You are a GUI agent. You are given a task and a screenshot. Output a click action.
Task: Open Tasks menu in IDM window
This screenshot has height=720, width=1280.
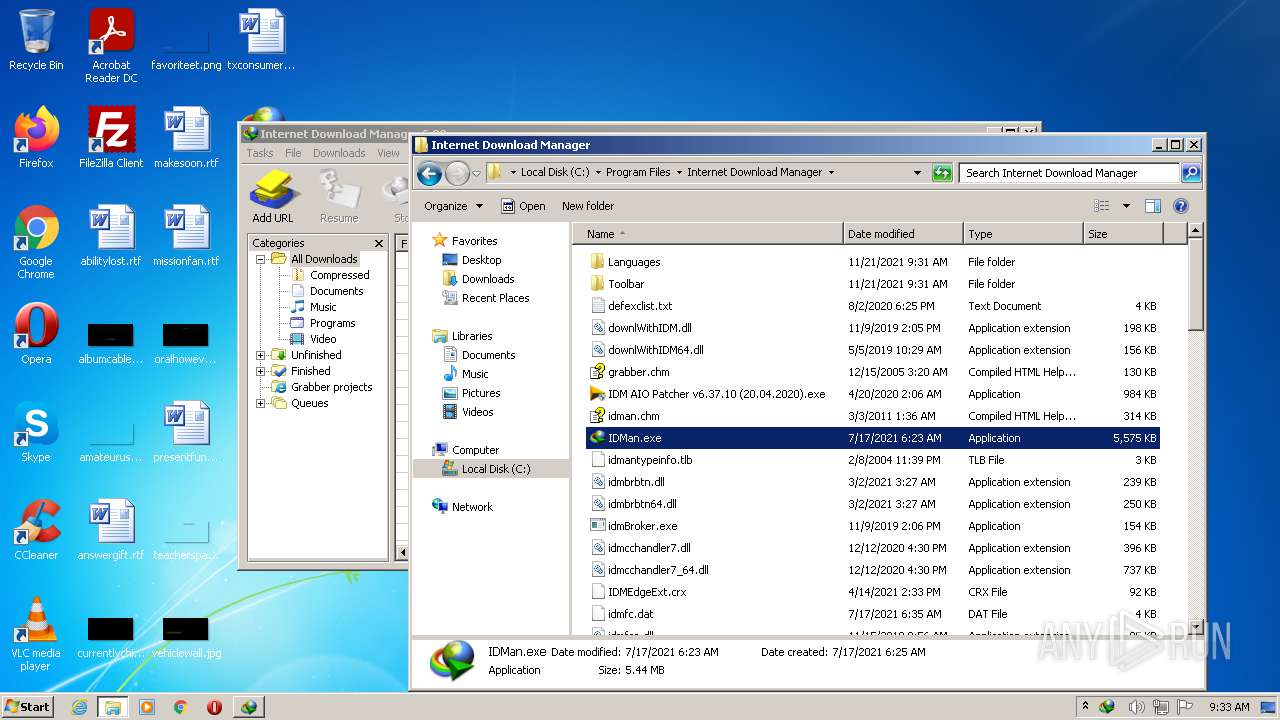point(260,153)
